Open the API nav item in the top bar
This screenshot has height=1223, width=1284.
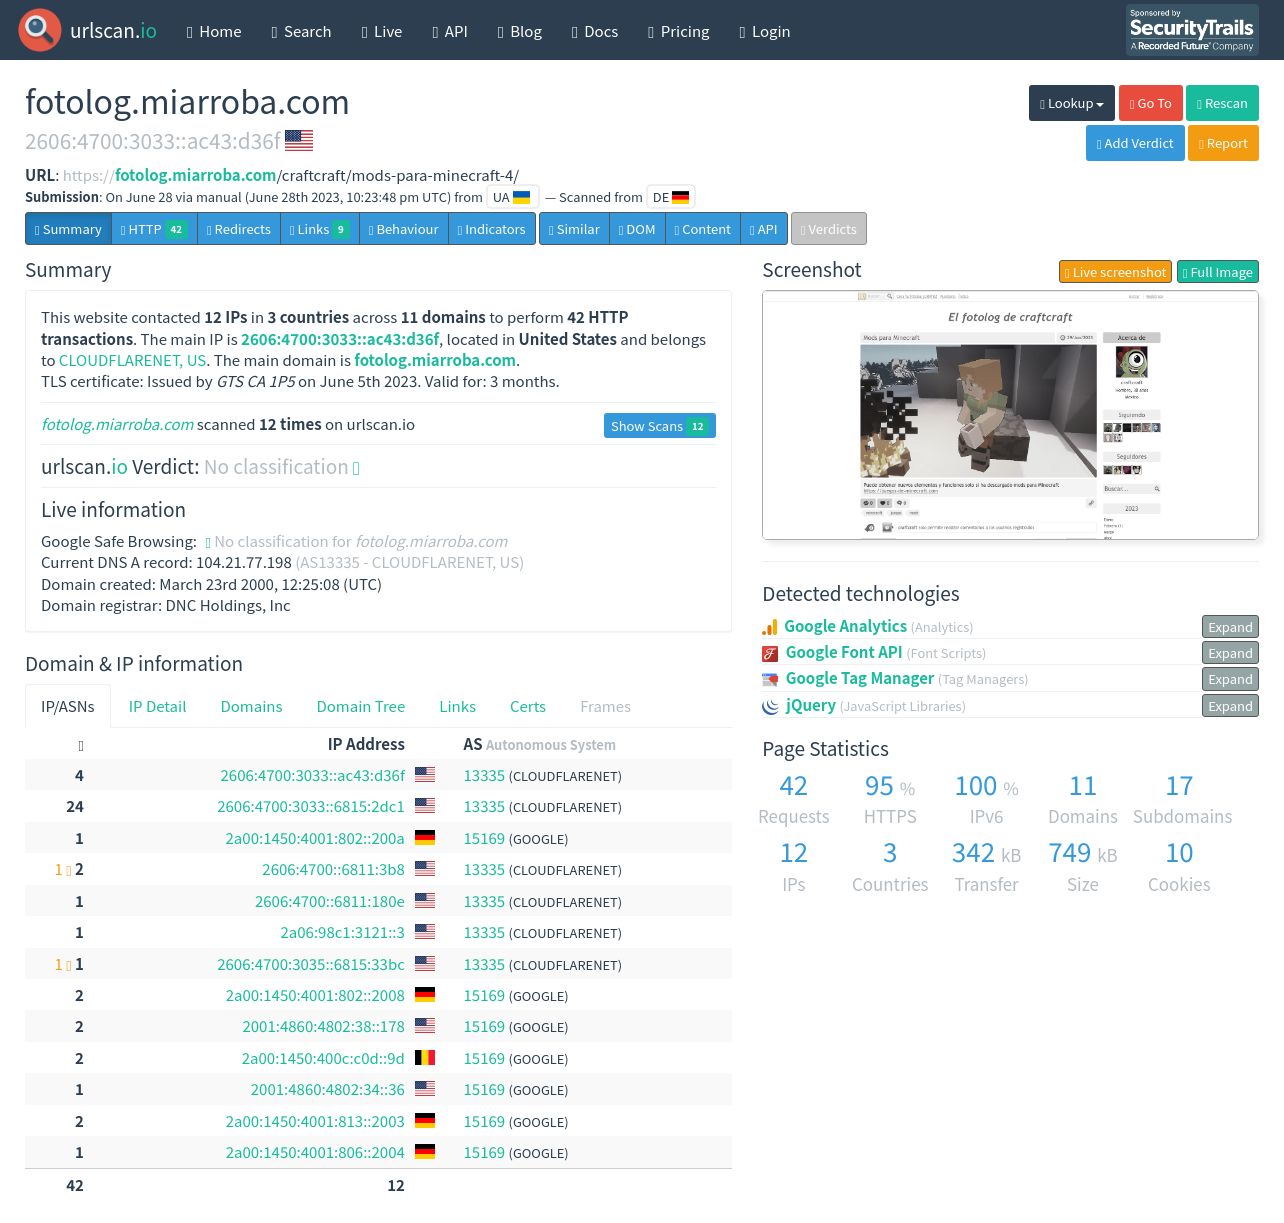click(450, 31)
